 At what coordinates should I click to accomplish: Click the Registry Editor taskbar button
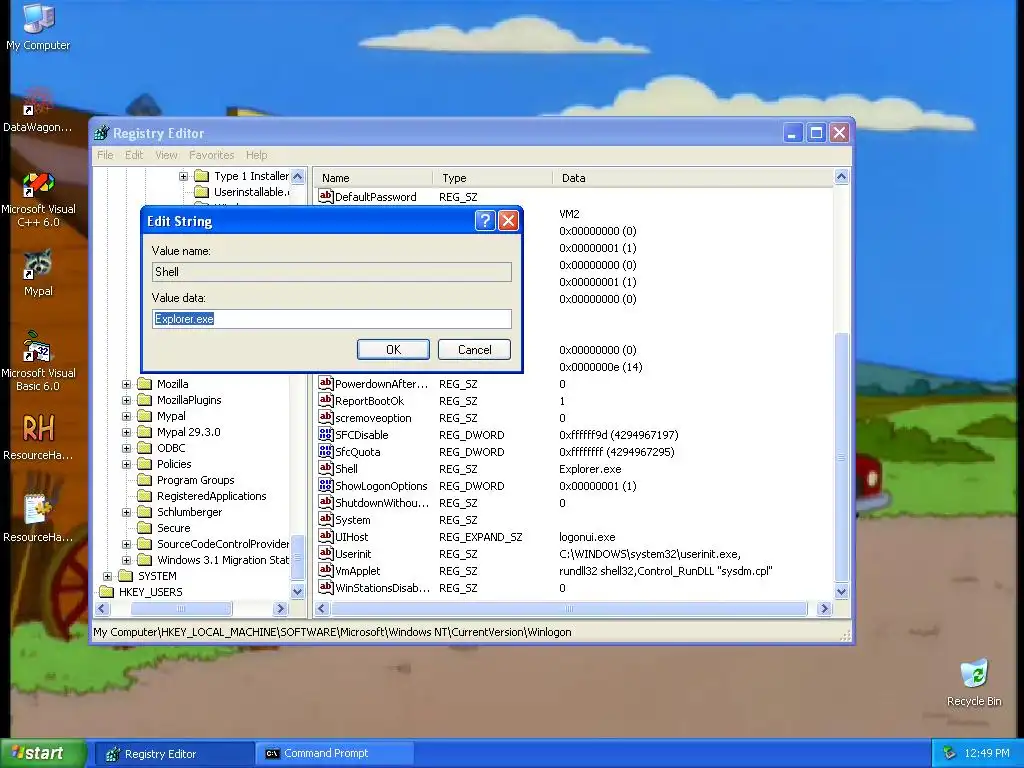175,753
